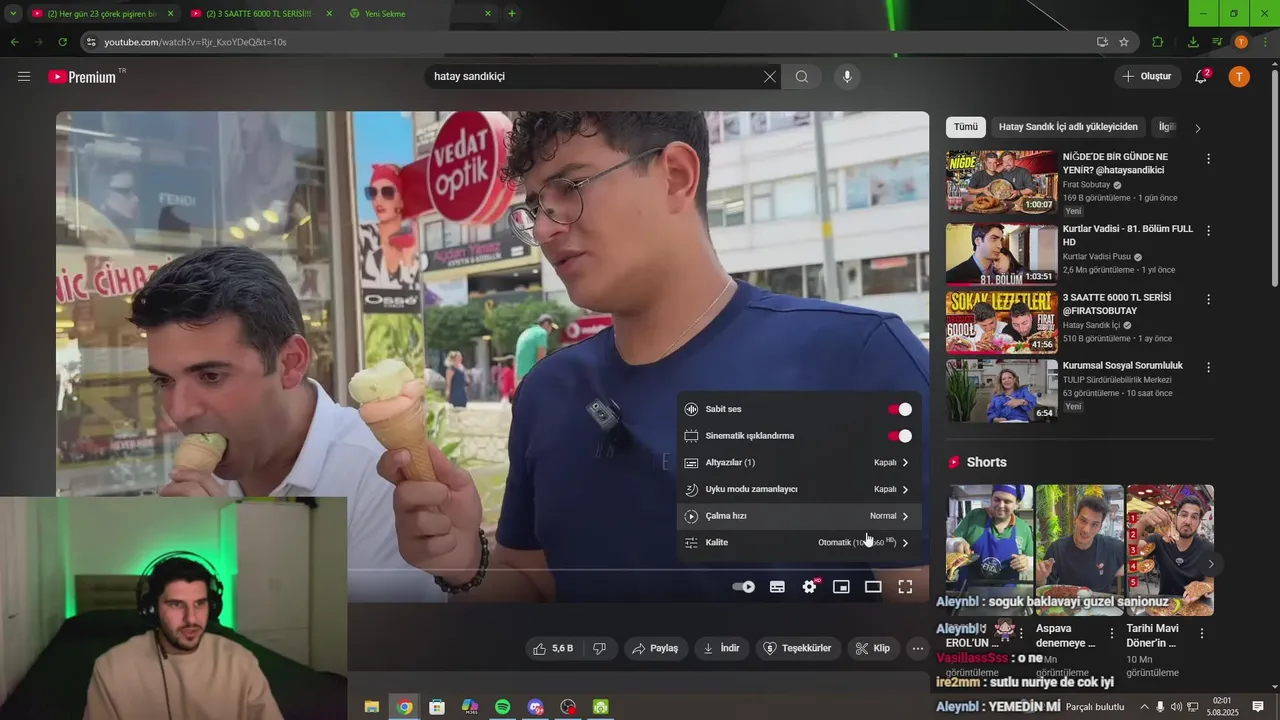Image resolution: width=1280 pixels, height=720 pixels.
Task: Switch to theater mode
Action: pyautogui.click(x=873, y=587)
